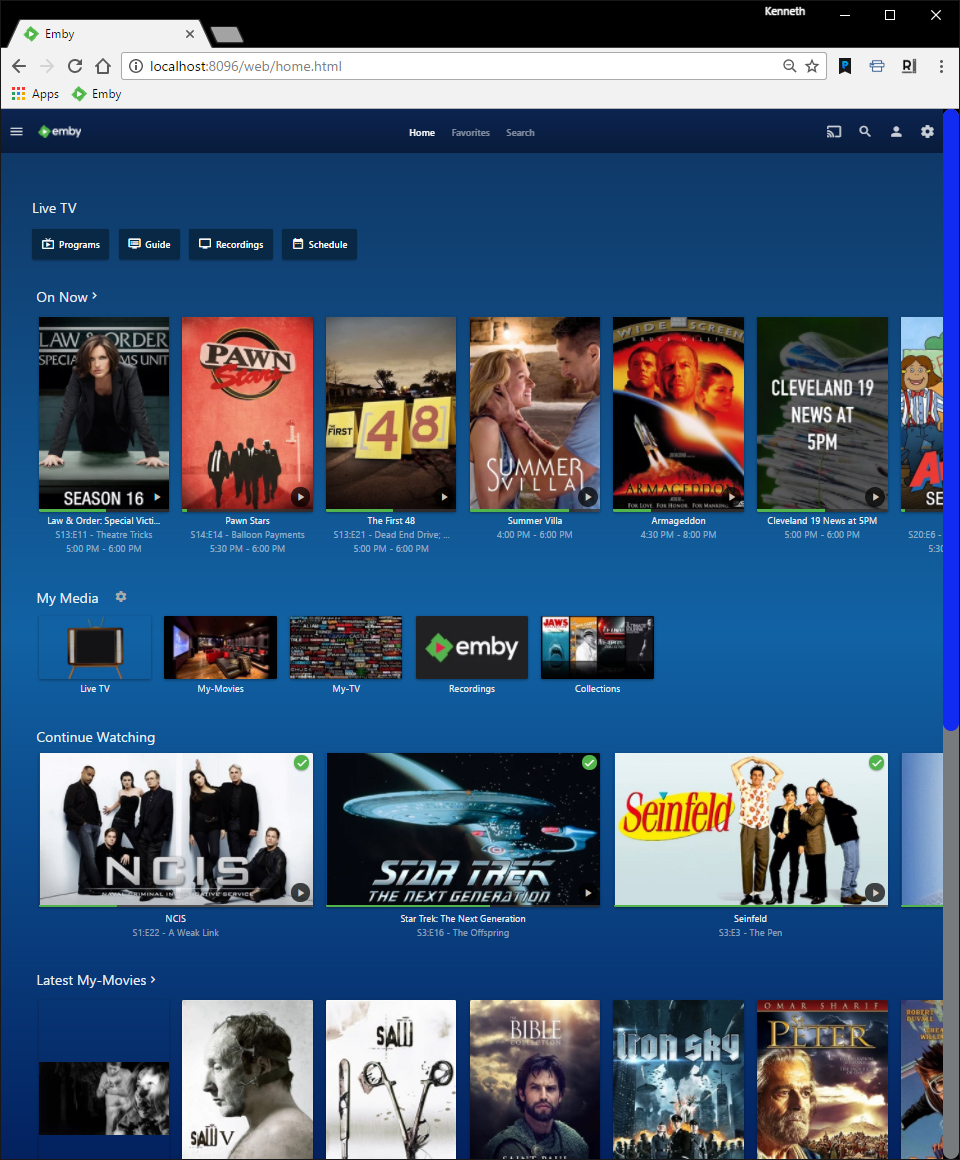
Task: Close the Emby browser tab
Action: pos(190,34)
